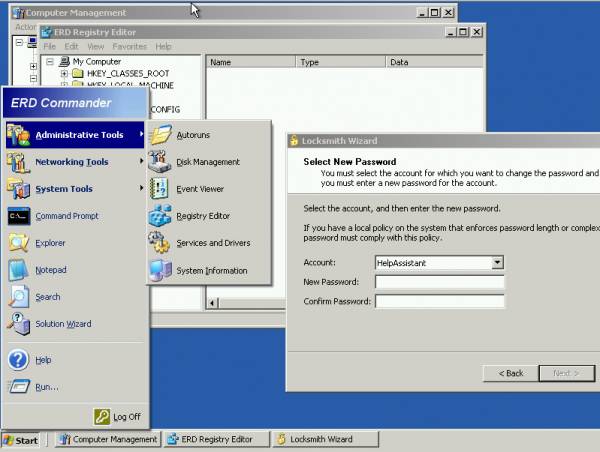The height and width of the screenshot is (452, 600).
Task: Switch to Locksmith Wizard taskbar button
Action: click(326, 439)
